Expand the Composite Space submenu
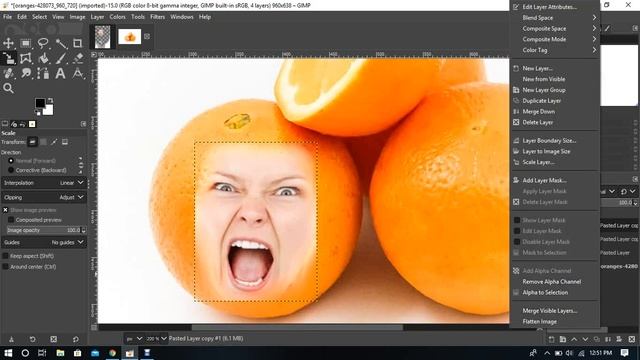 click(x=555, y=29)
